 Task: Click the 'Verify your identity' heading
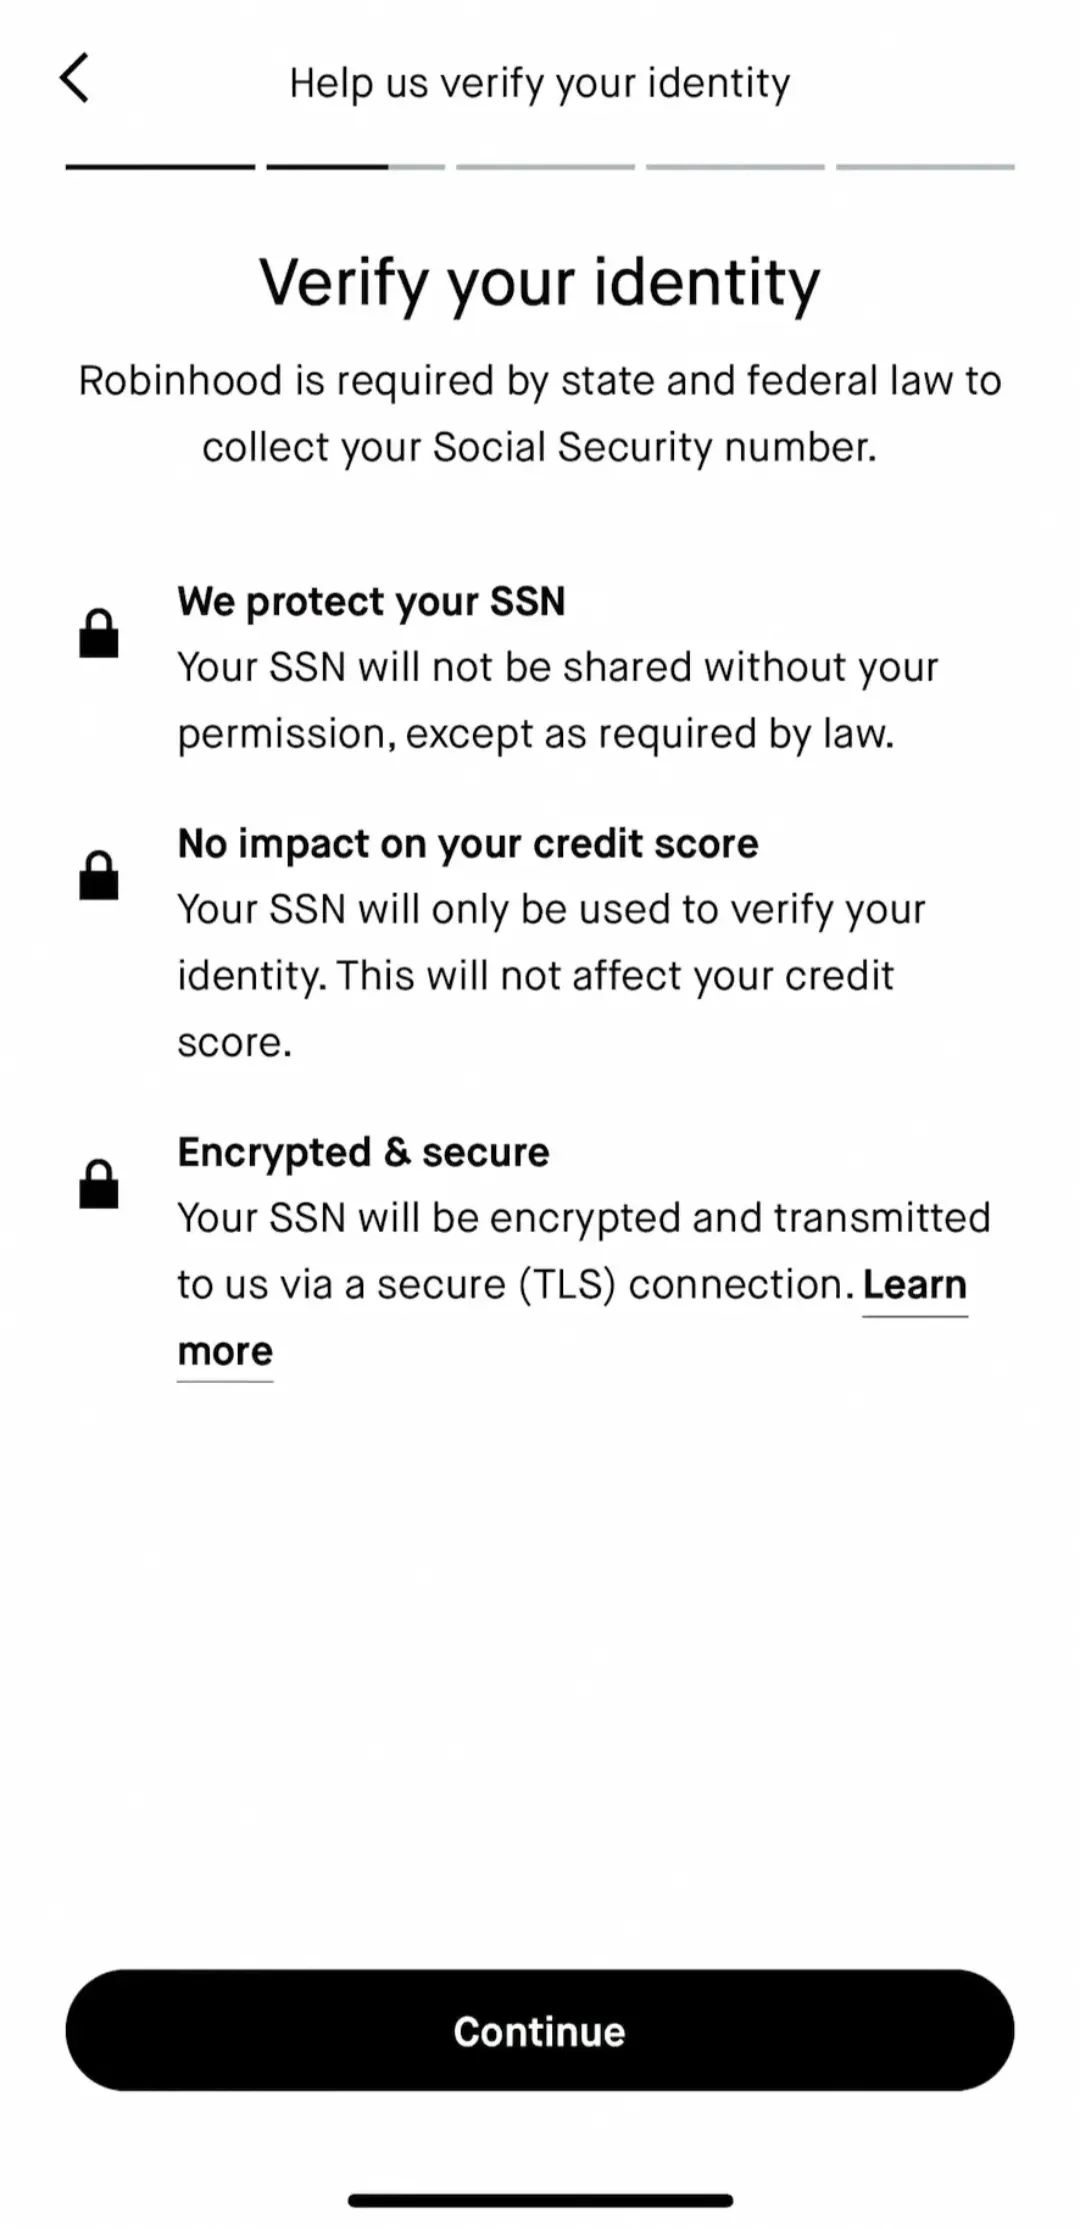[540, 283]
